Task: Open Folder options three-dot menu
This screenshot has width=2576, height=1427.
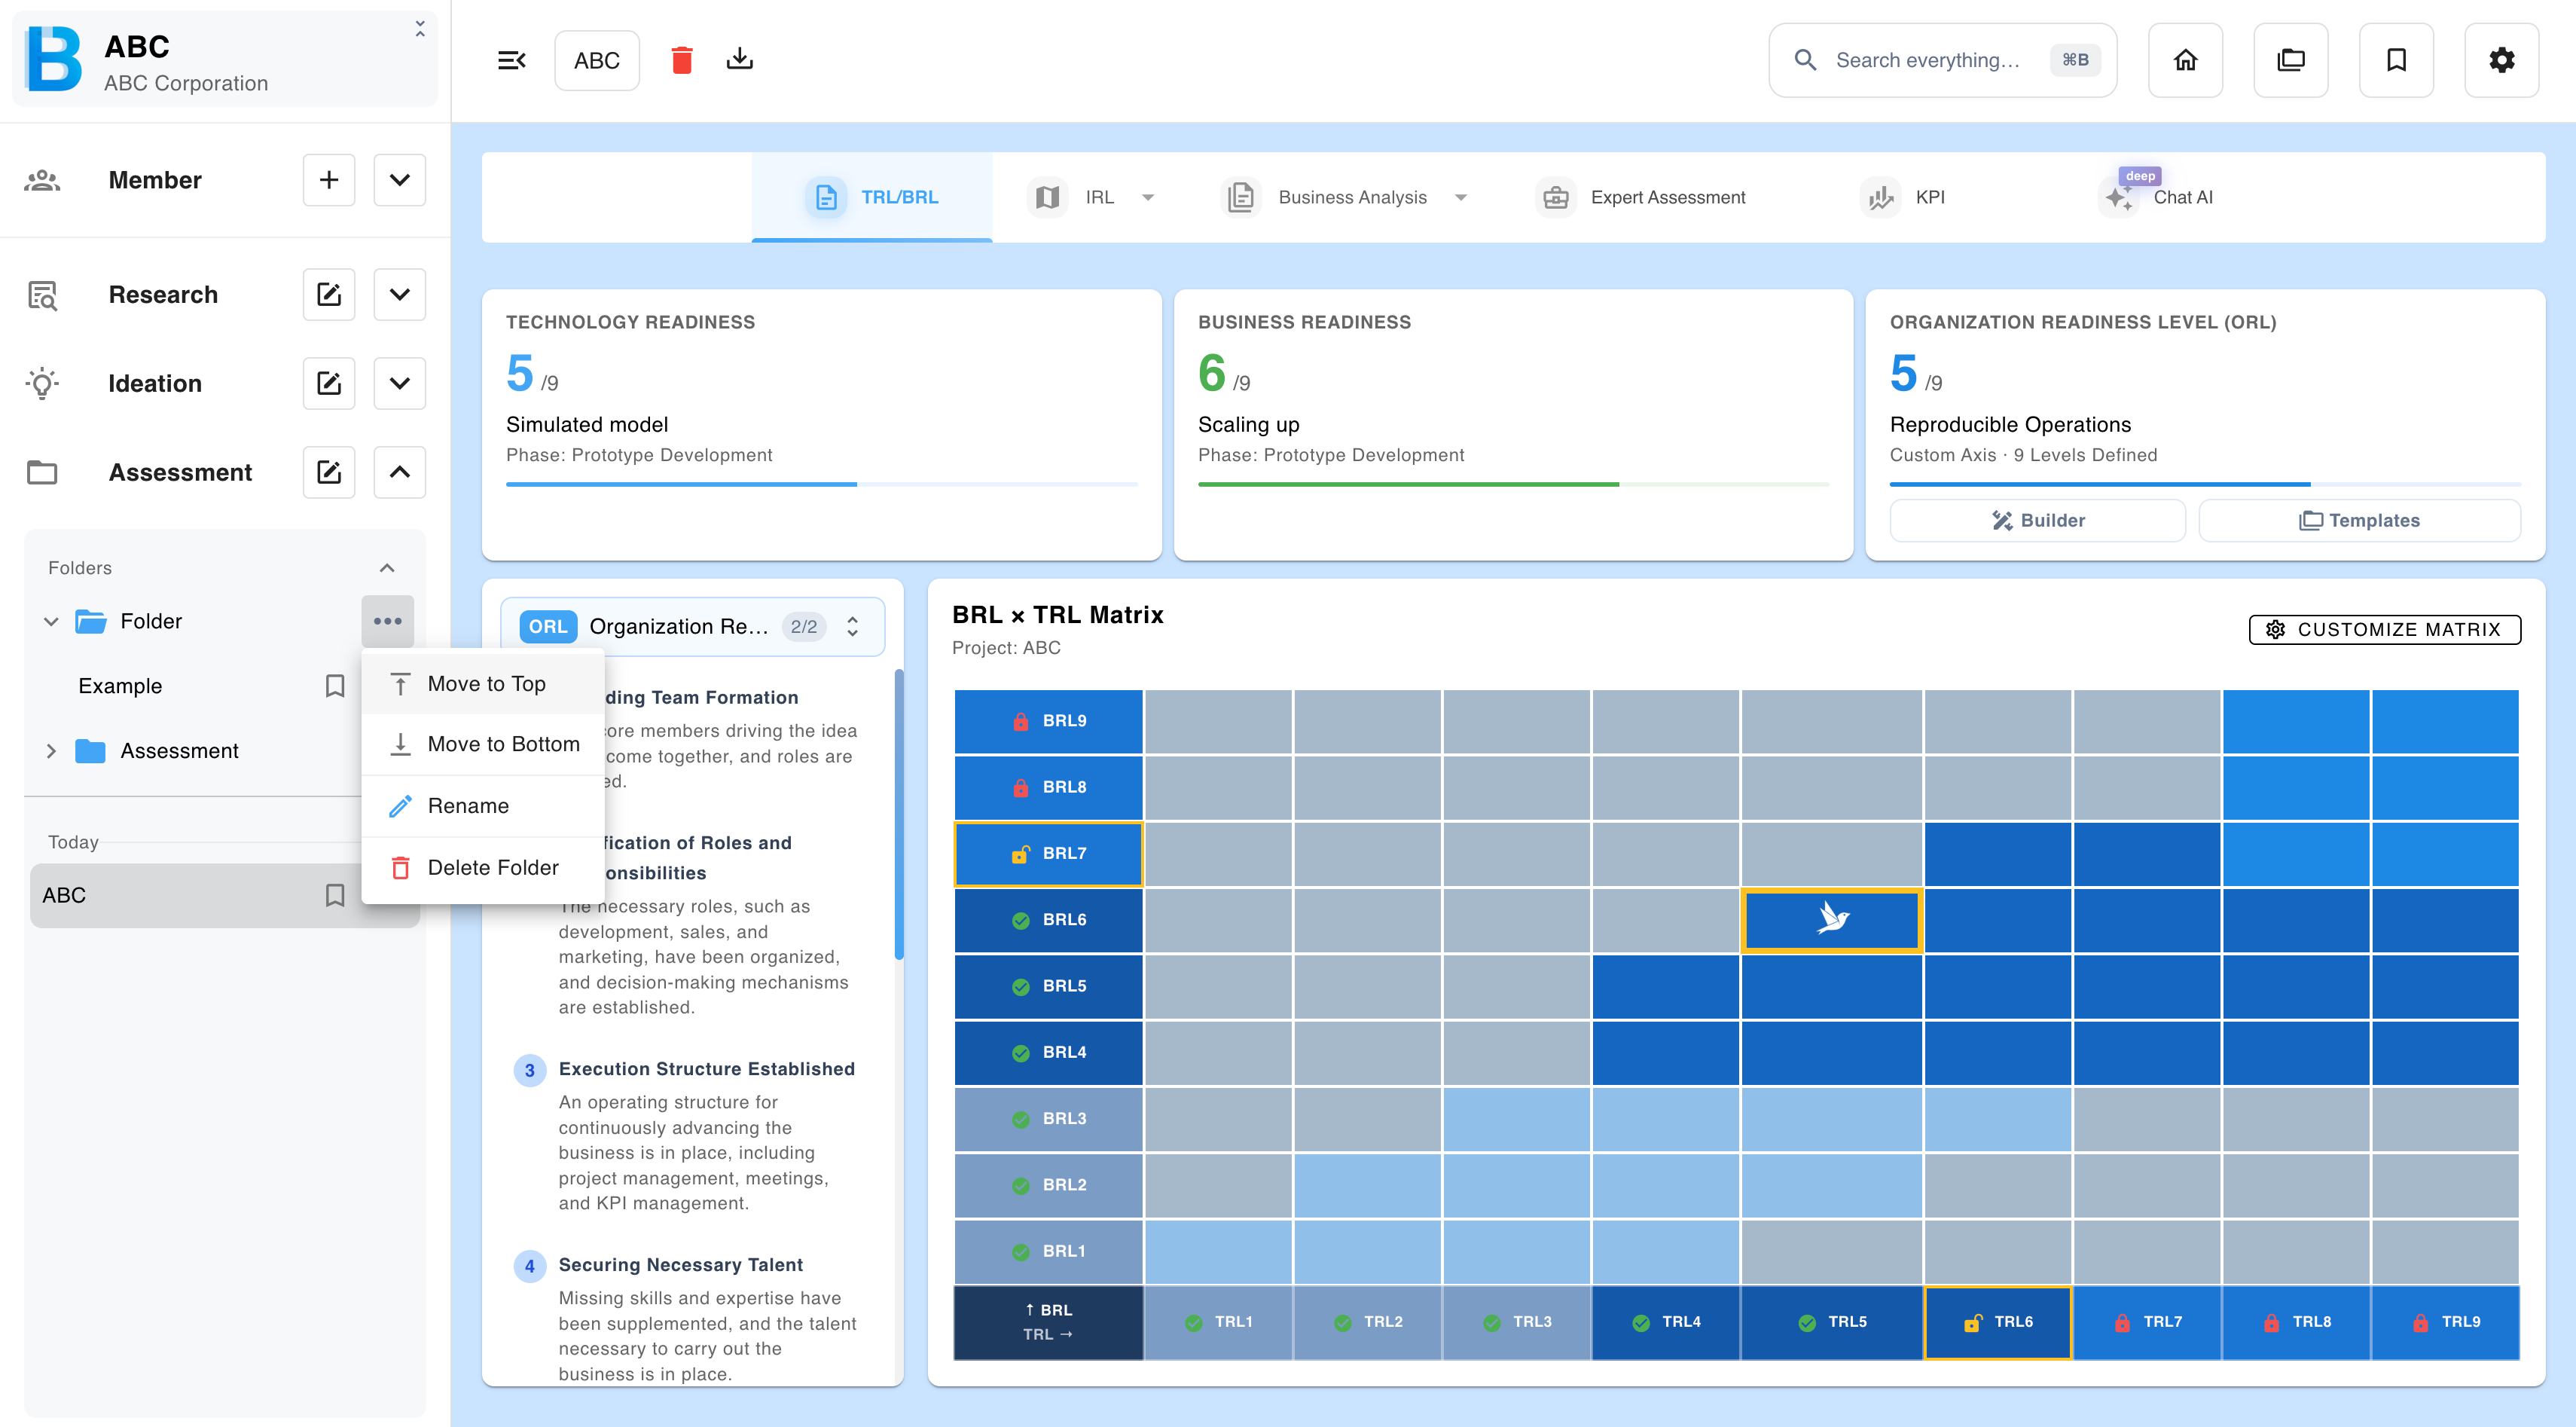Action: (x=387, y=621)
